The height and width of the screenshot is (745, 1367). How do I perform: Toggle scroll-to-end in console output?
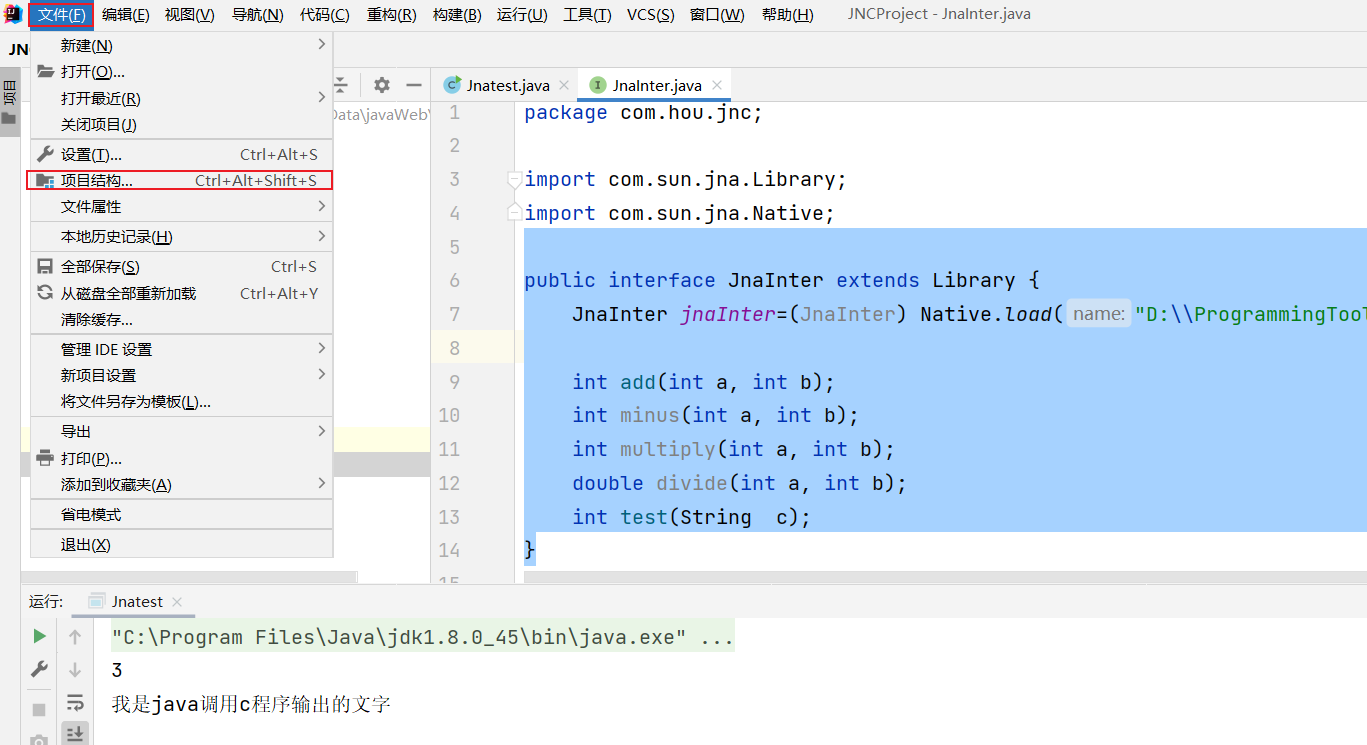(74, 732)
